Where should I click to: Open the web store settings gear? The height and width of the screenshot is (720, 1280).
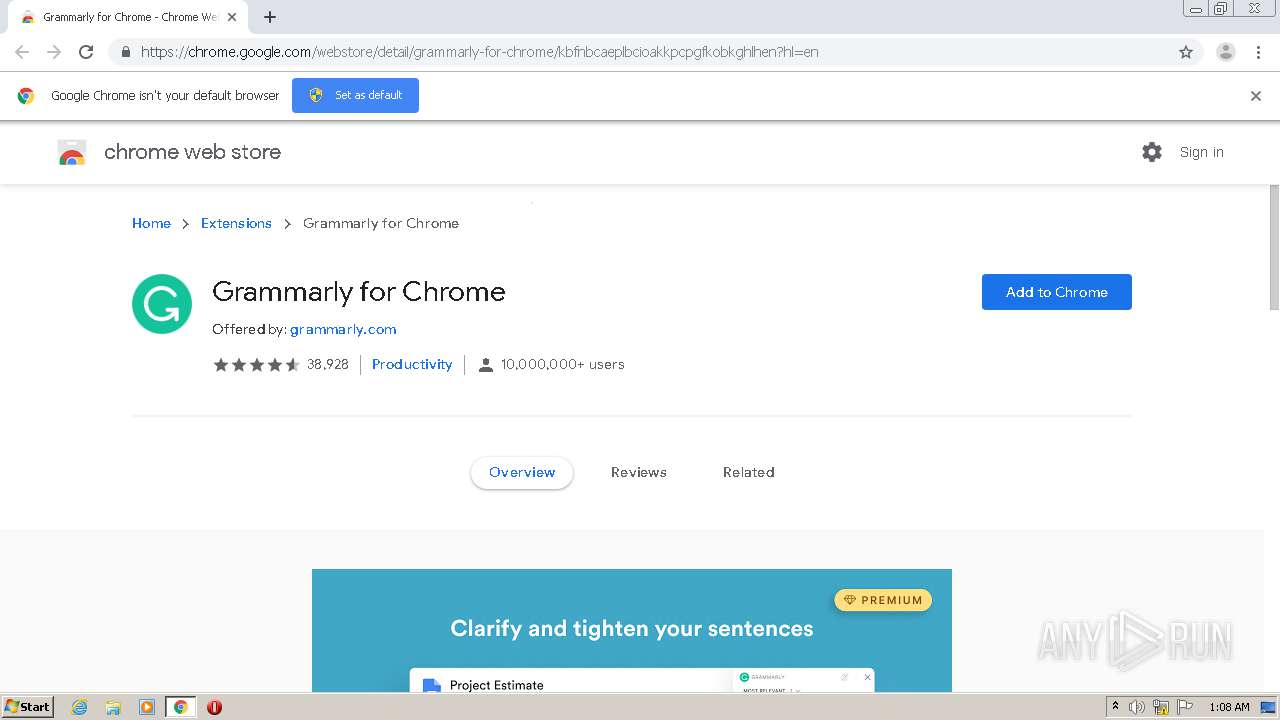coord(1152,152)
